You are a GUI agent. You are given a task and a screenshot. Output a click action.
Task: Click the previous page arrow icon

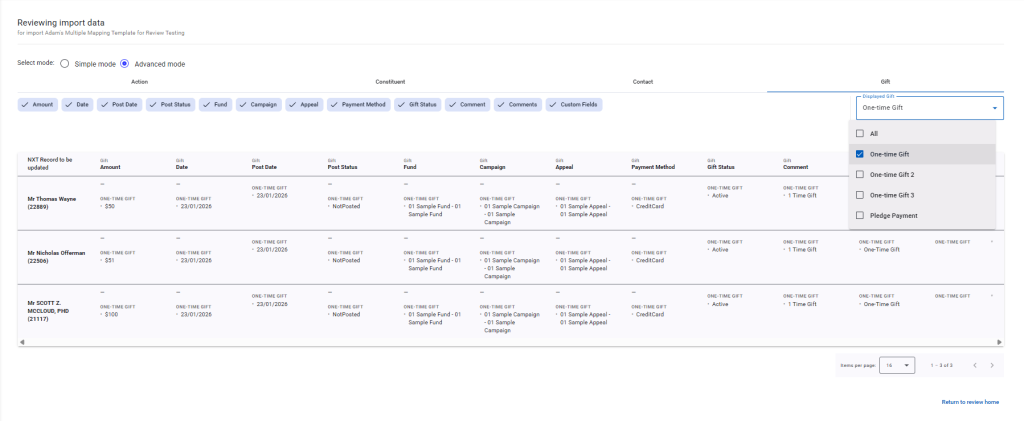(974, 365)
